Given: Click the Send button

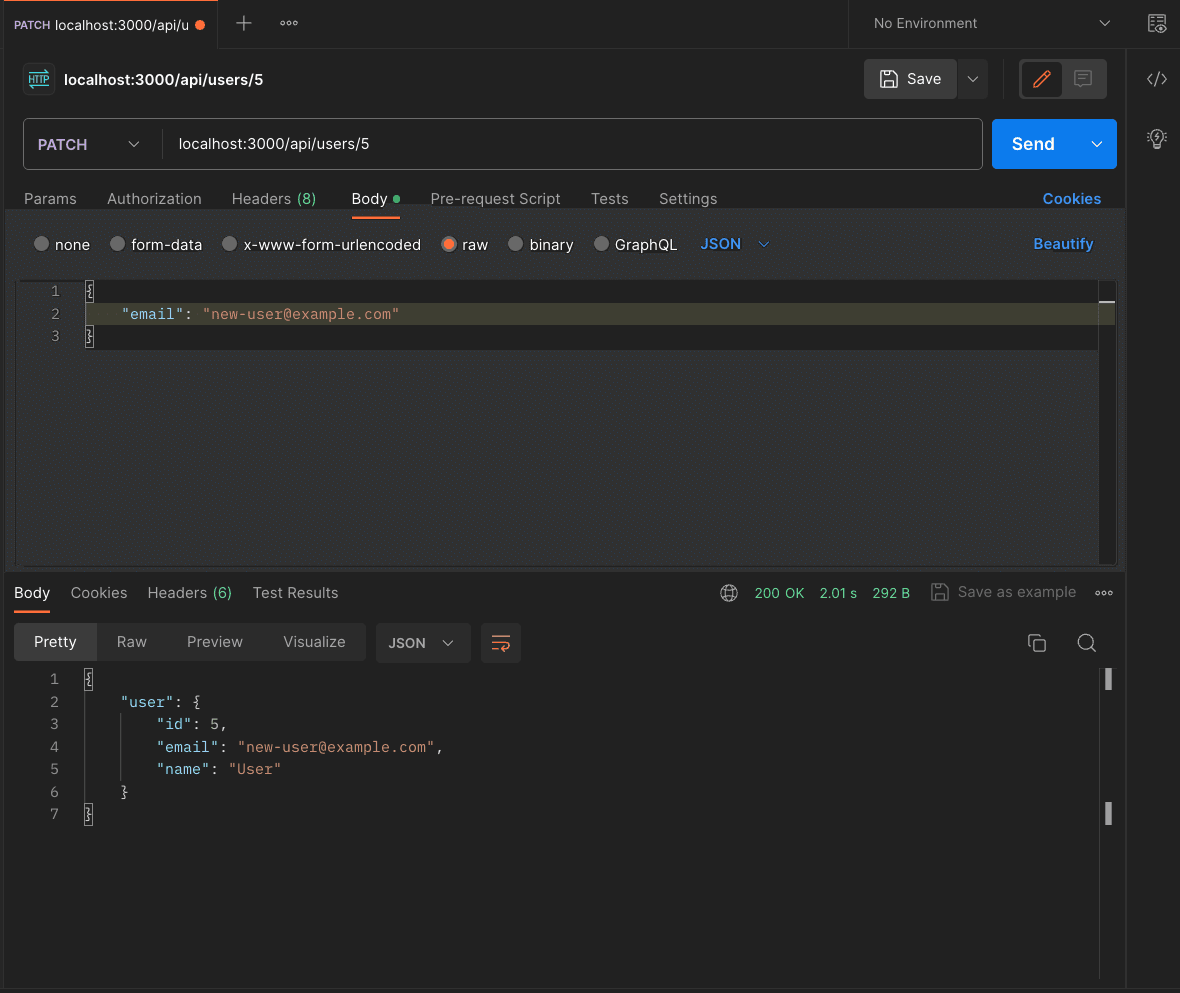Looking at the screenshot, I should click(1033, 143).
